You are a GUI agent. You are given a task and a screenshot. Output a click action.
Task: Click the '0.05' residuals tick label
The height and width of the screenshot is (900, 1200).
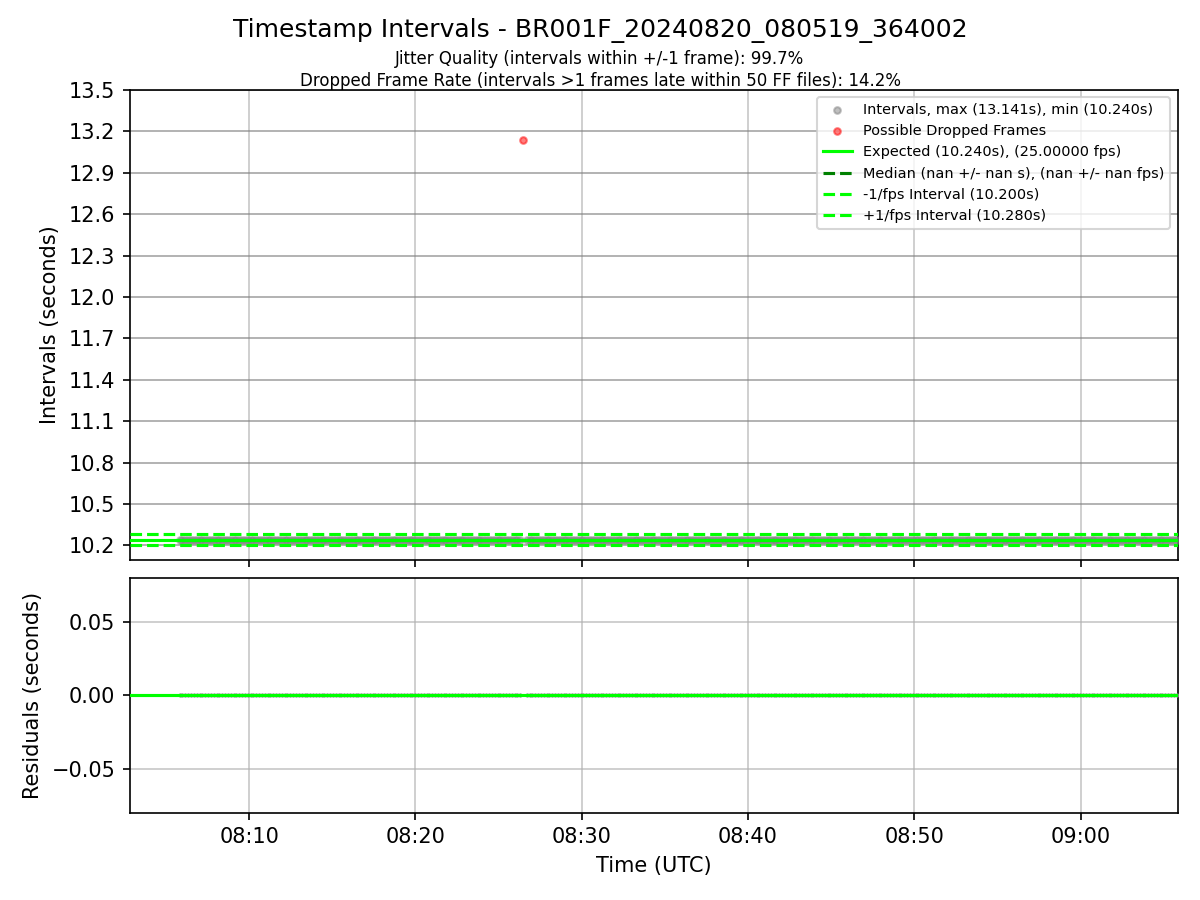coord(93,622)
